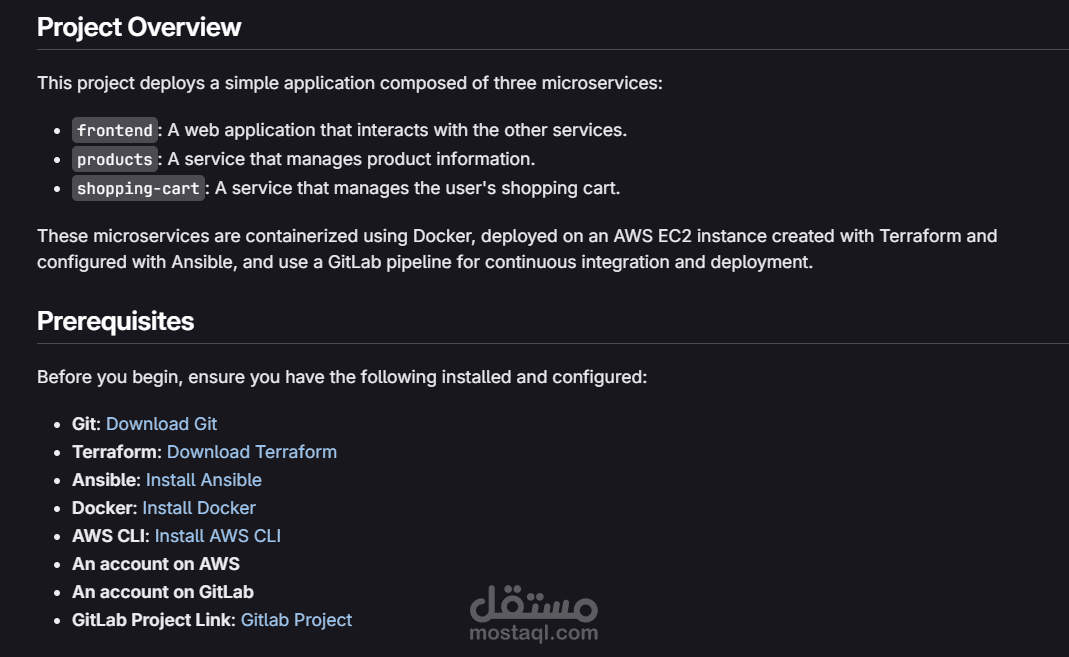
Task: Click "An account on GitLab" text
Action: [163, 592]
